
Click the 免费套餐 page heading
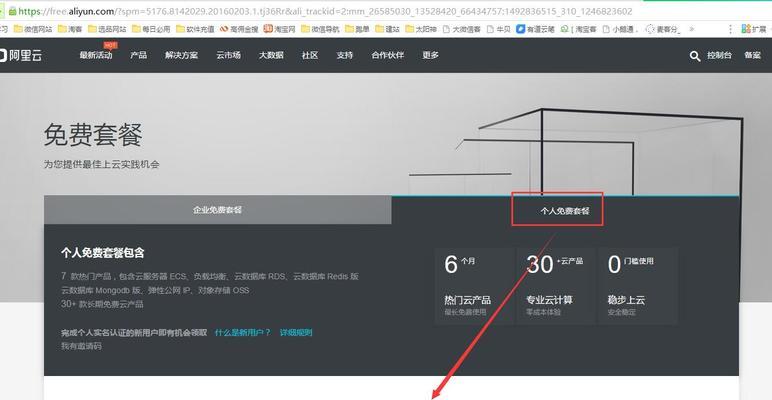(x=93, y=135)
